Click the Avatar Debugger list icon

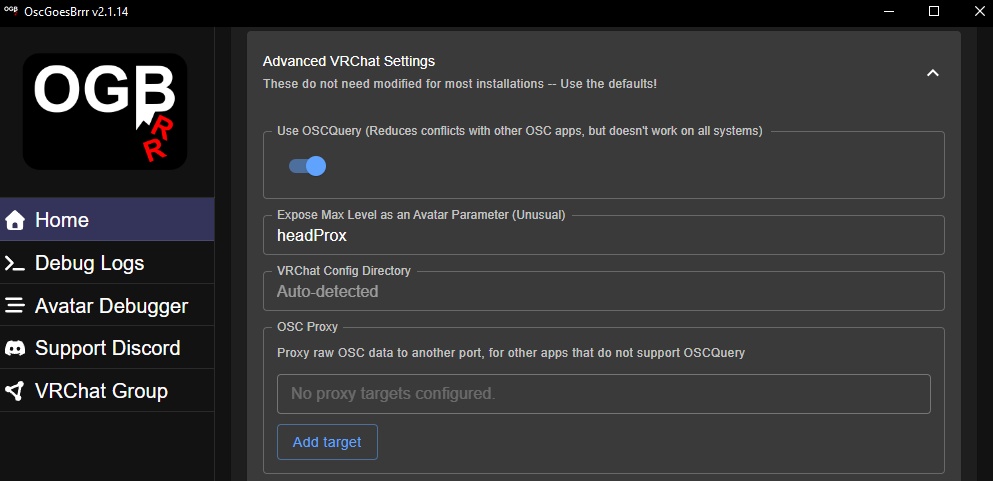pyautogui.click(x=15, y=306)
